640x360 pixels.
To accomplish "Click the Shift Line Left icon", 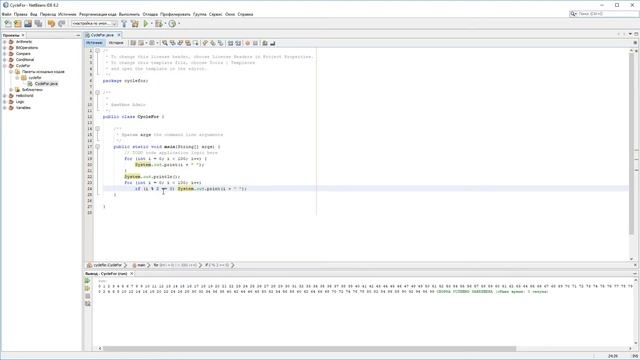I will (231, 43).
